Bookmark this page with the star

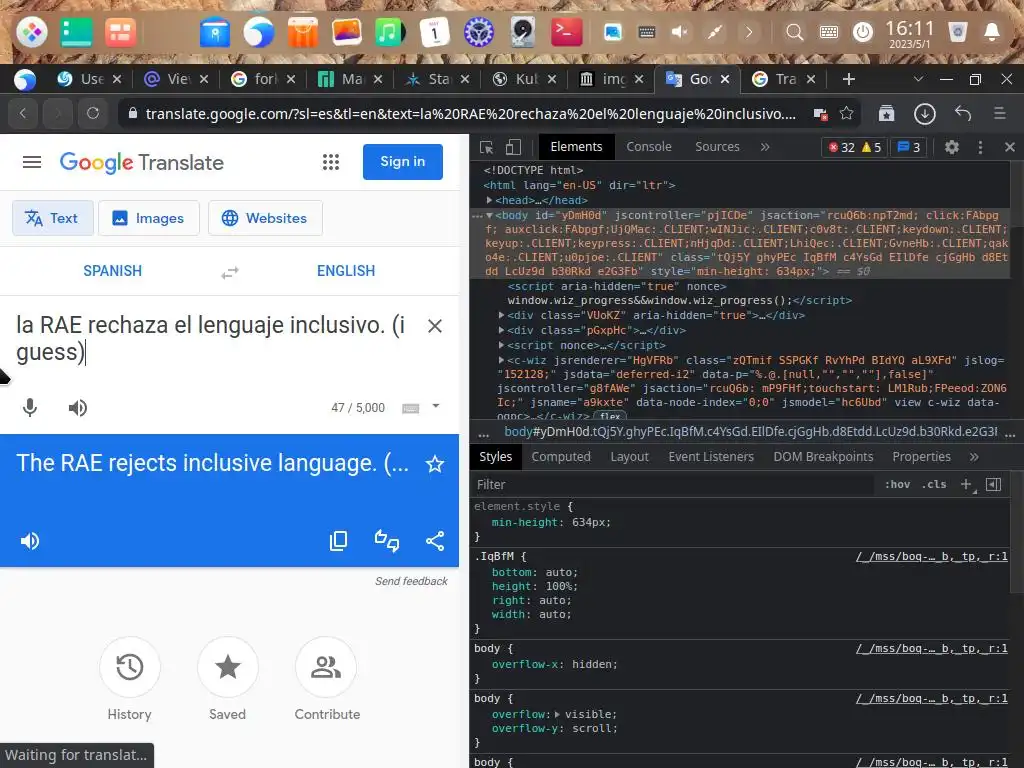click(x=846, y=114)
